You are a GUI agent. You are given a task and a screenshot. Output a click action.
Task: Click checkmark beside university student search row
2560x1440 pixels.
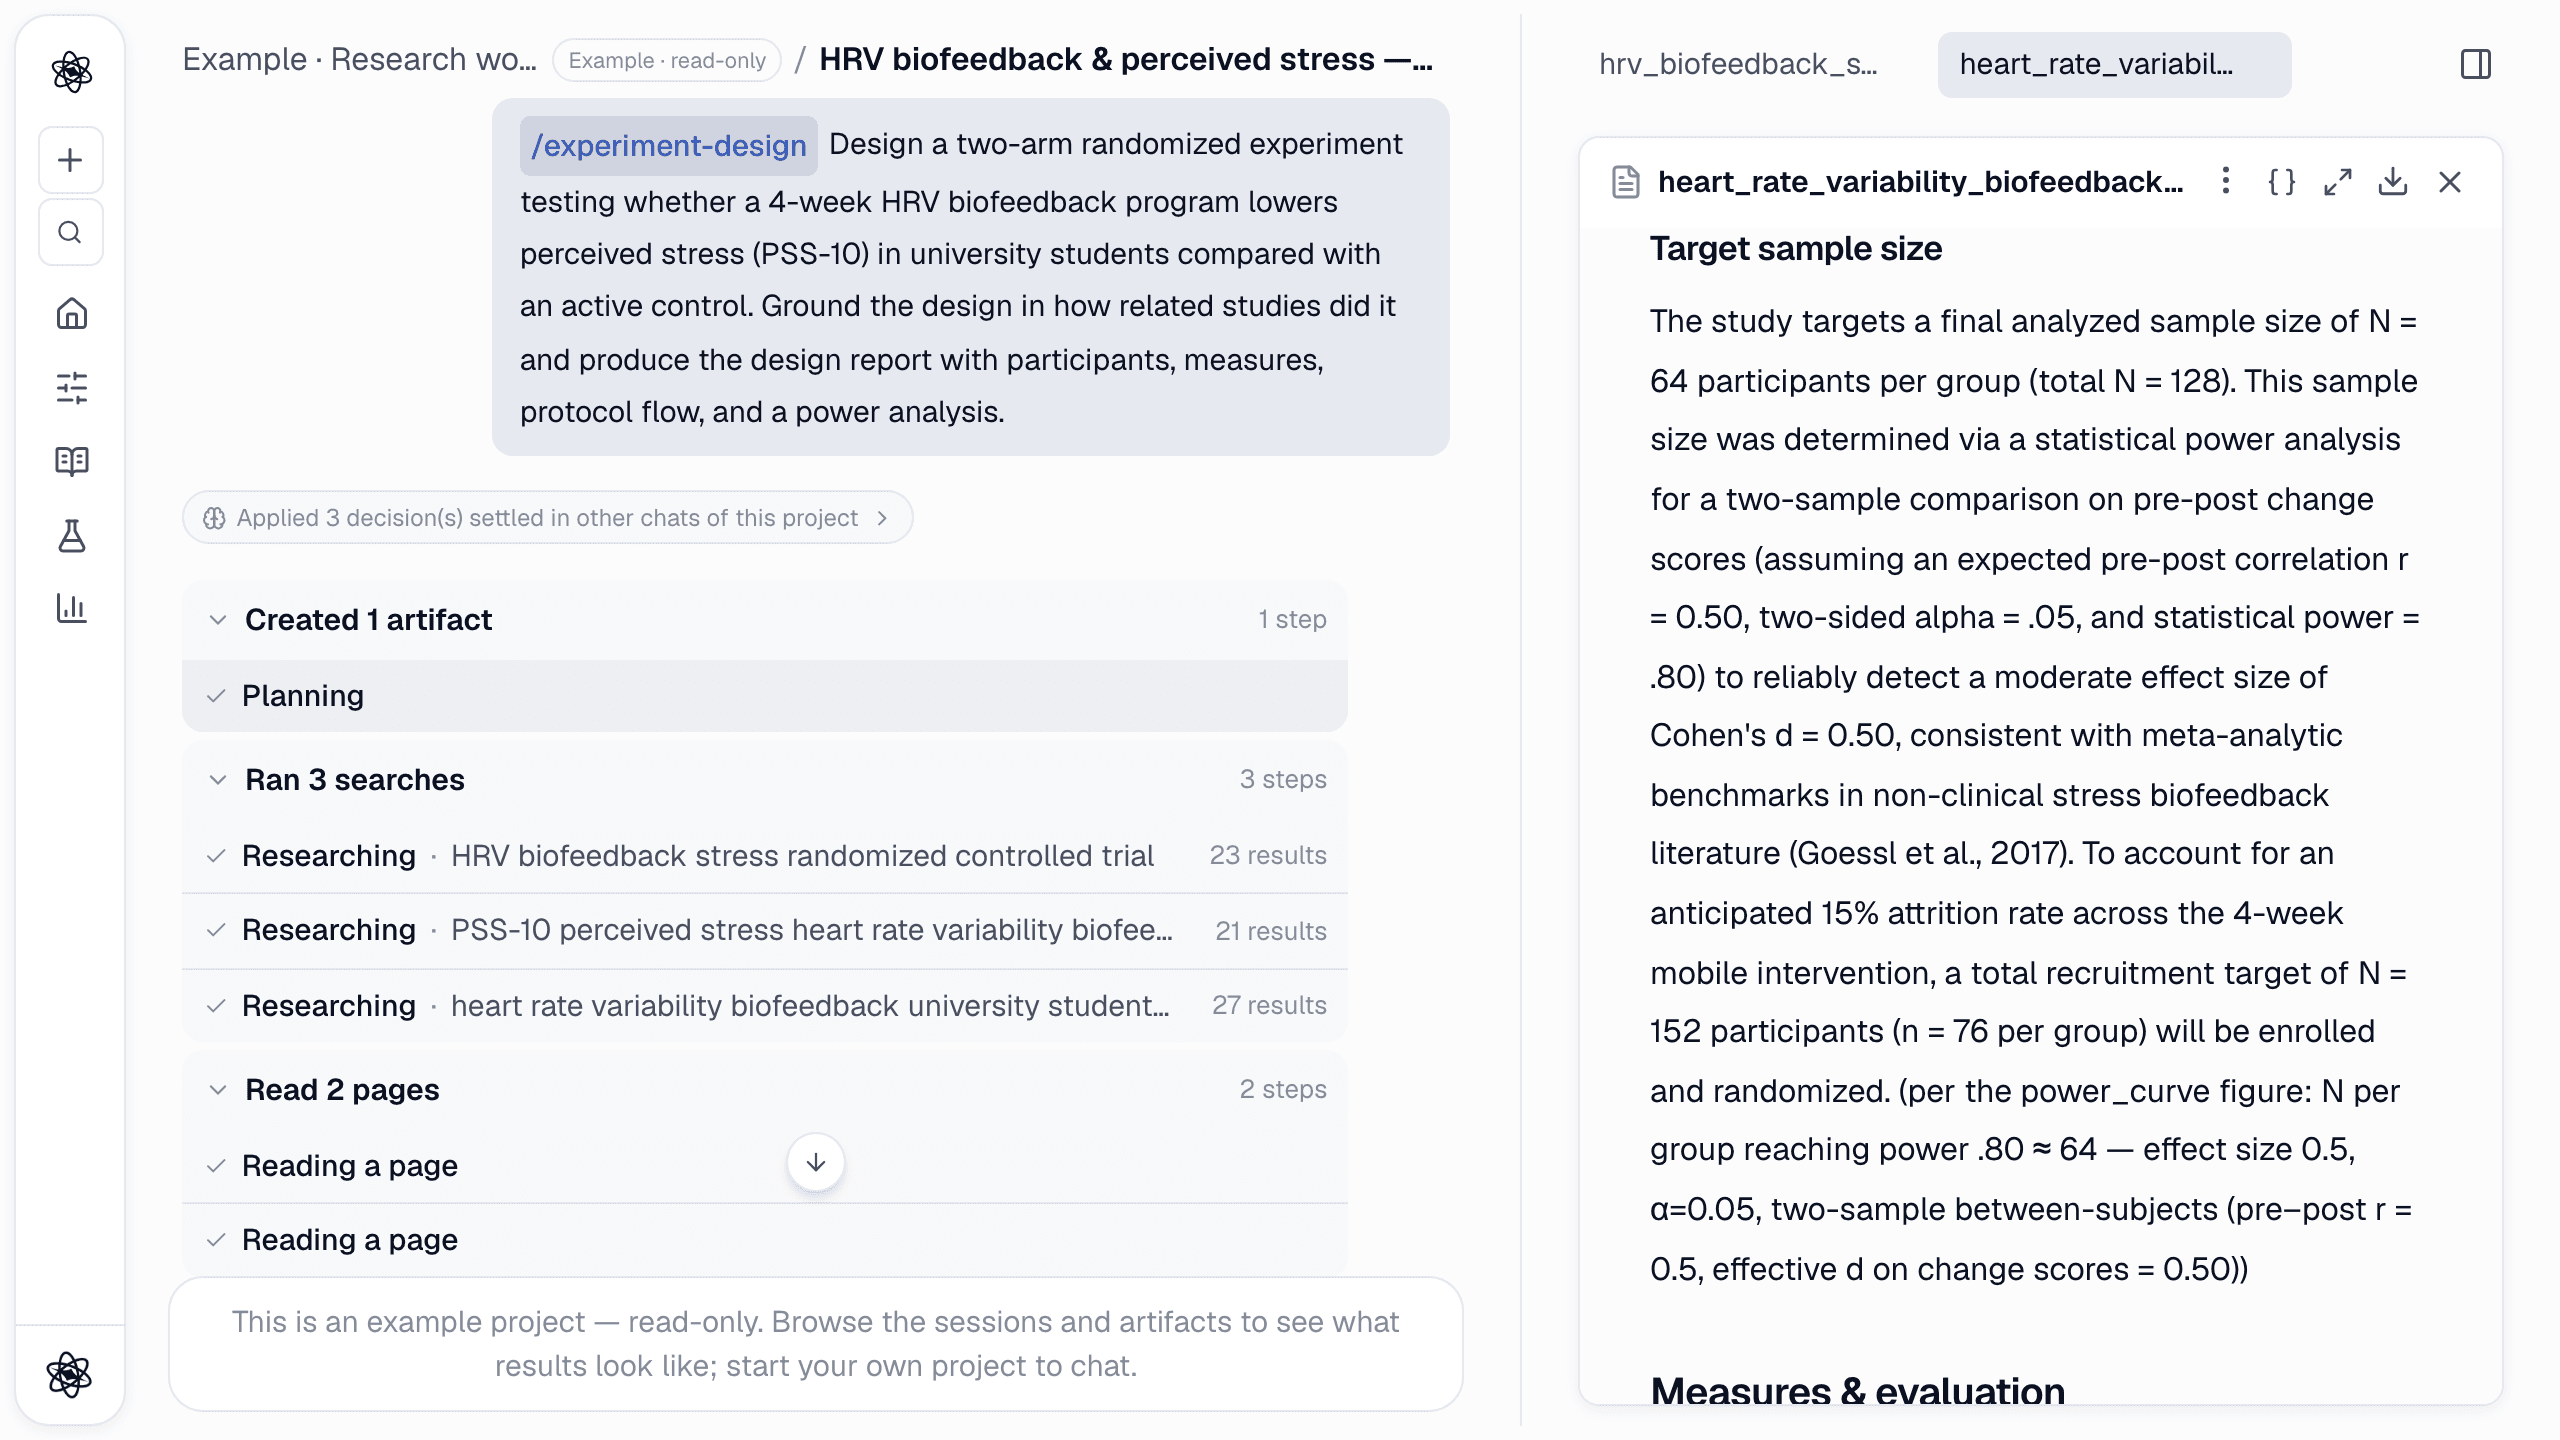coord(216,1006)
